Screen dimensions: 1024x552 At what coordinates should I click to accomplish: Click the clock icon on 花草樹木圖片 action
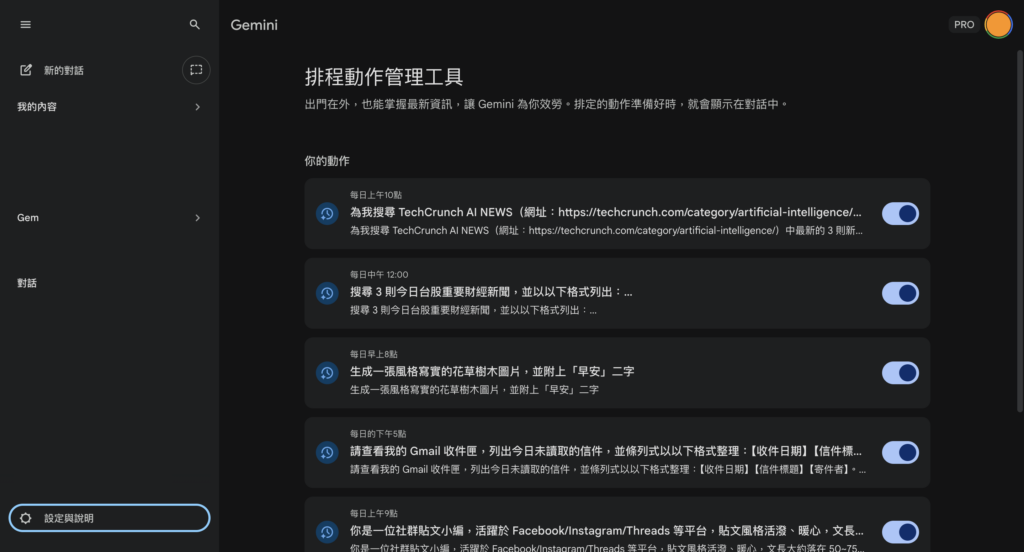coord(327,373)
